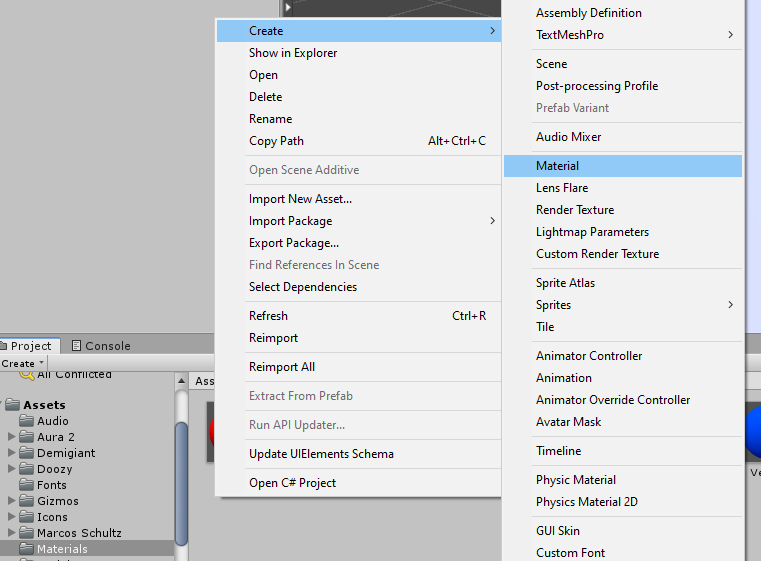Click the Console tab icon
The image size is (761, 561).
click(76, 346)
